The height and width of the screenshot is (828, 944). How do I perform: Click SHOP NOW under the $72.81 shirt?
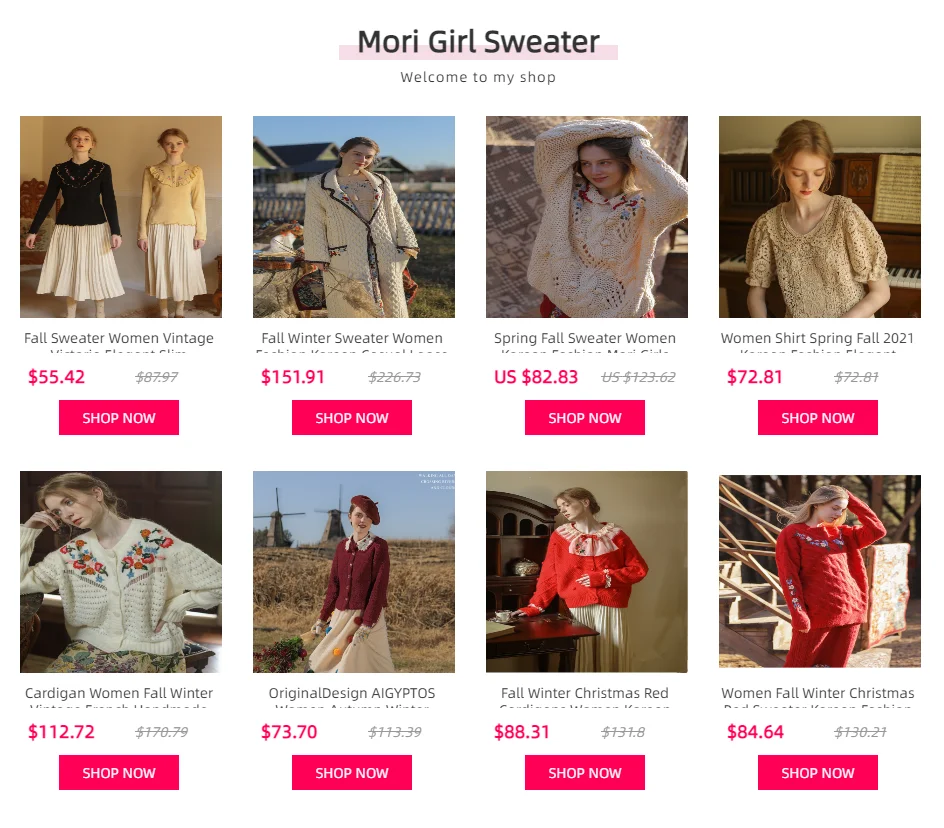(818, 417)
